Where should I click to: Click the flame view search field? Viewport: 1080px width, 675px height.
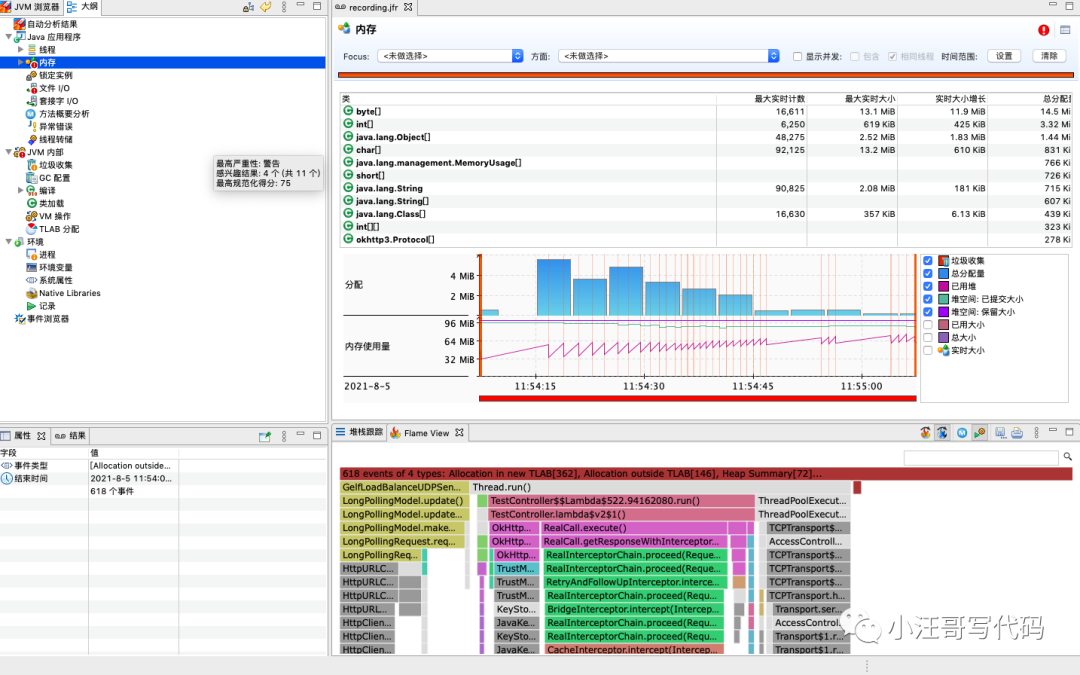981,457
